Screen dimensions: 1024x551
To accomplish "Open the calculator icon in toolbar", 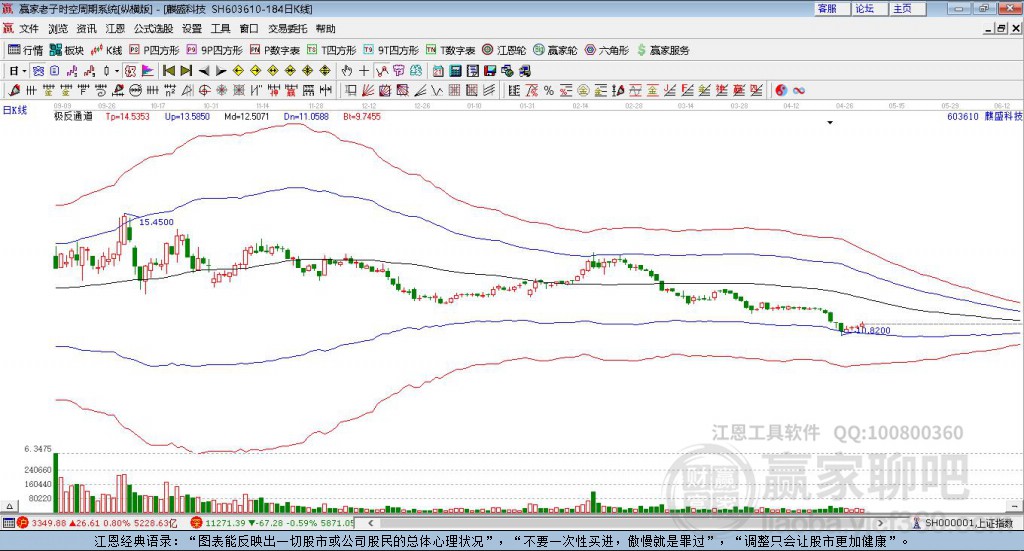I will click(456, 71).
